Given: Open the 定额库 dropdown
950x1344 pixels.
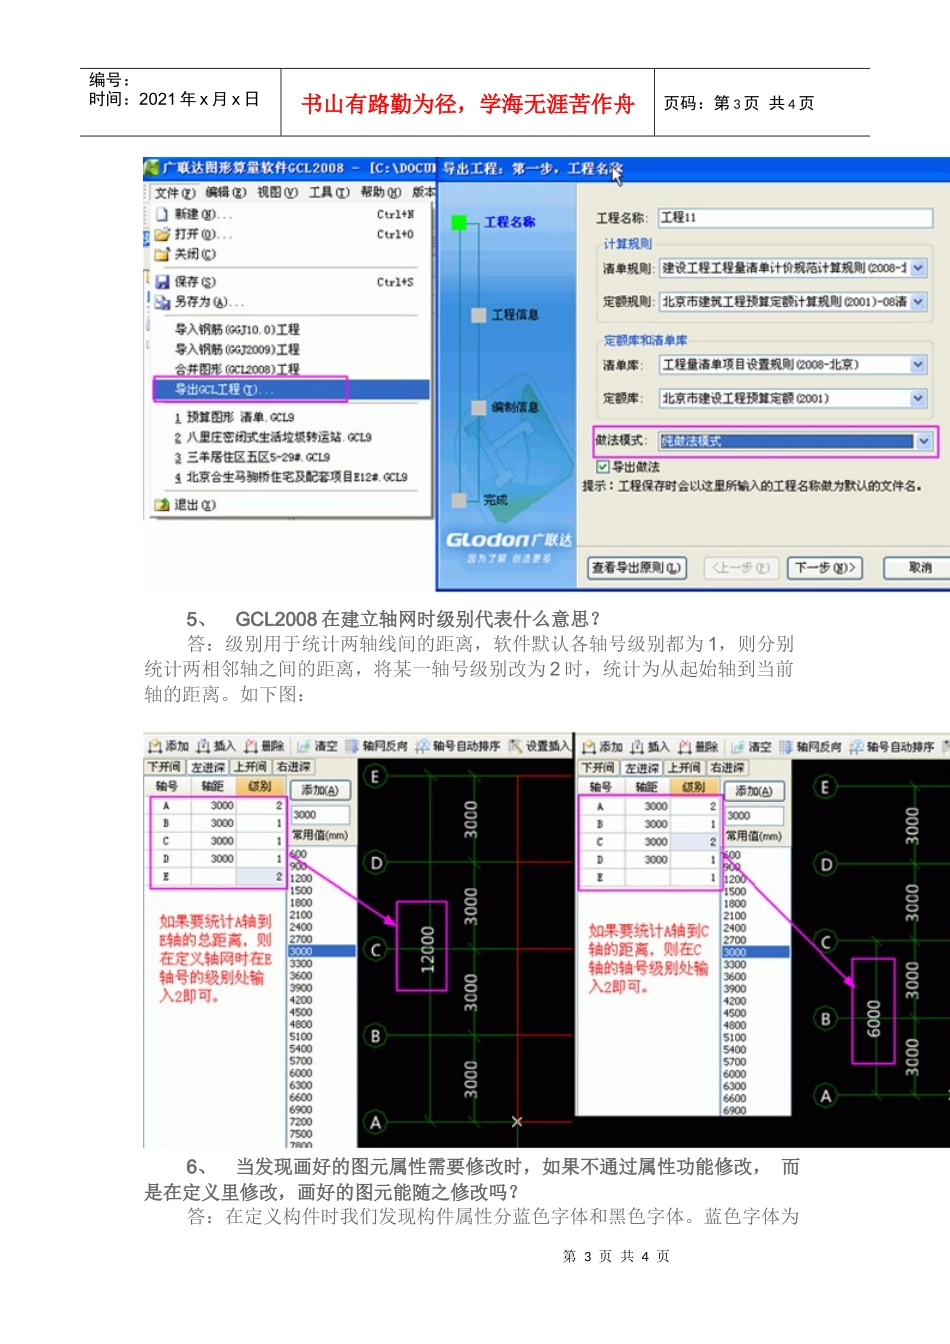Looking at the screenshot, I should coord(918,398).
